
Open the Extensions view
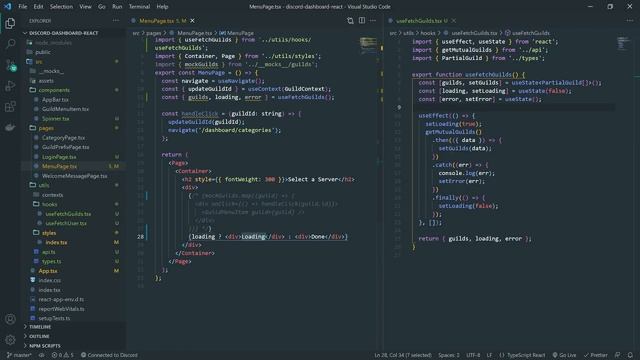pos(10,107)
